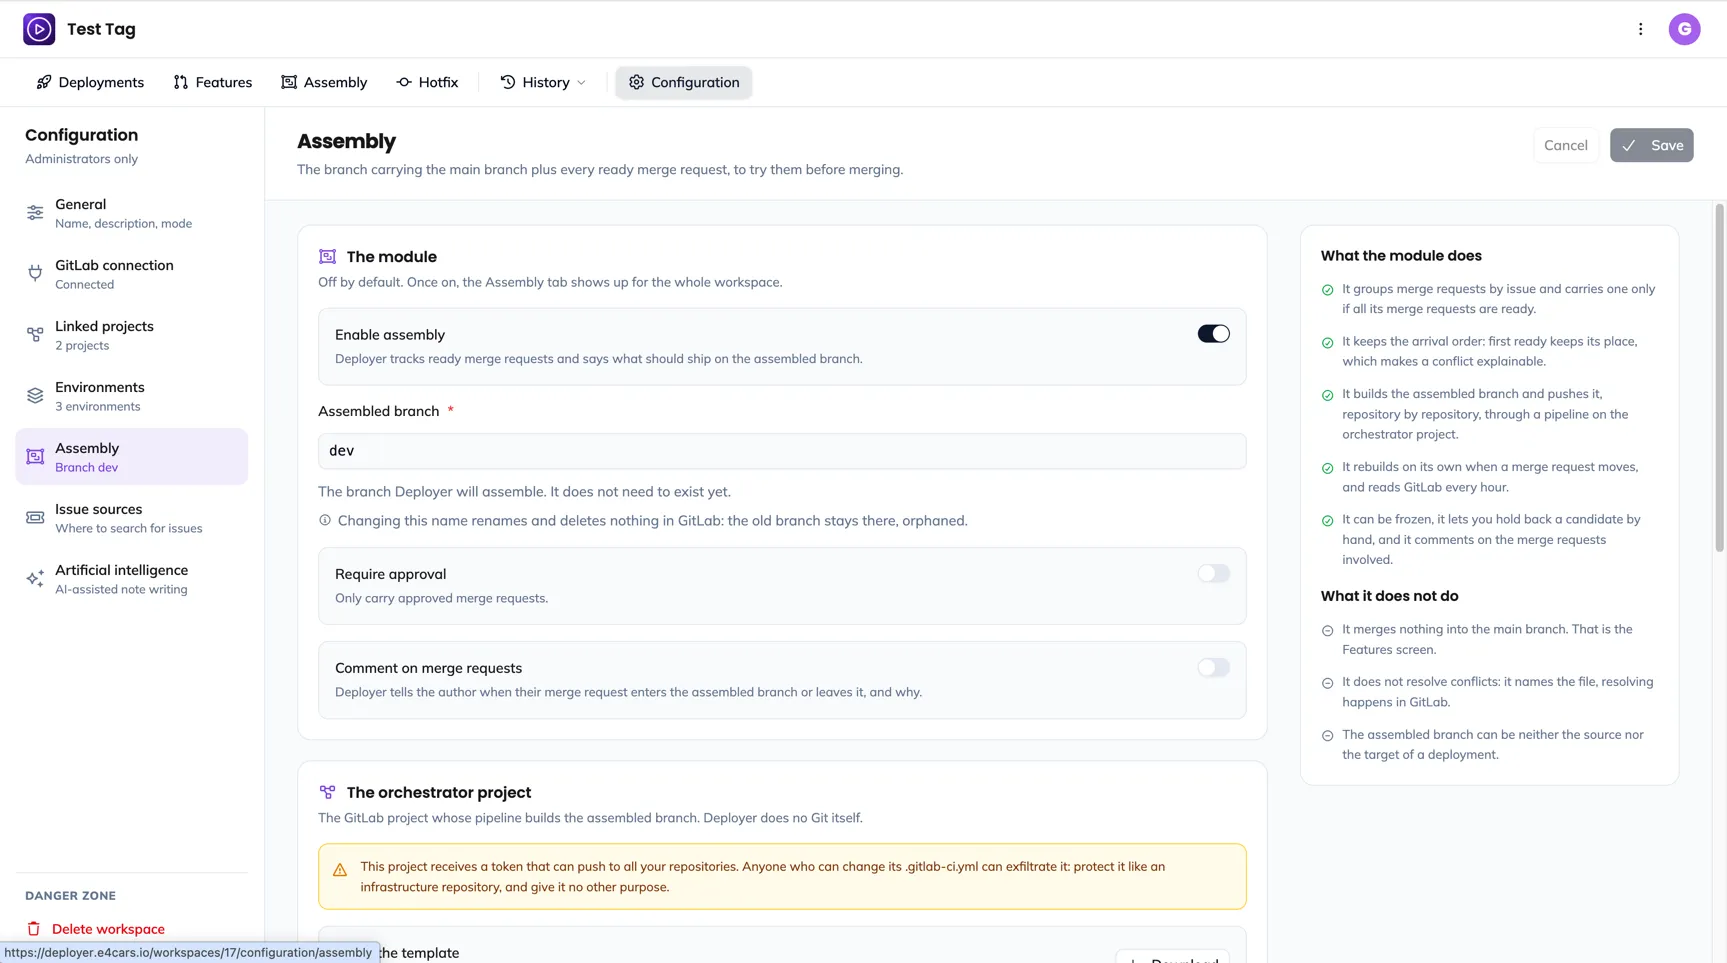Click the Deployments rocket icon

[44, 82]
